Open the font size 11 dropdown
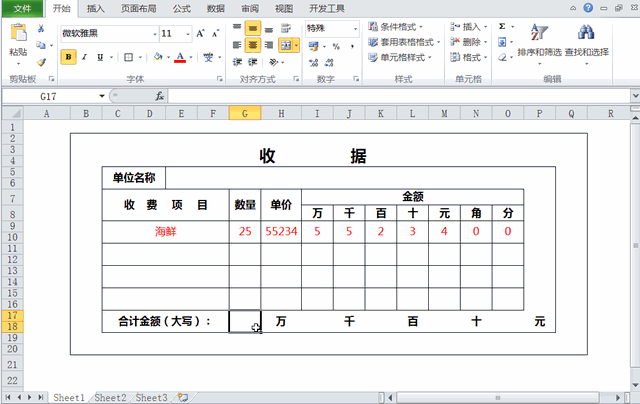This screenshot has width=640, height=404. (188, 34)
